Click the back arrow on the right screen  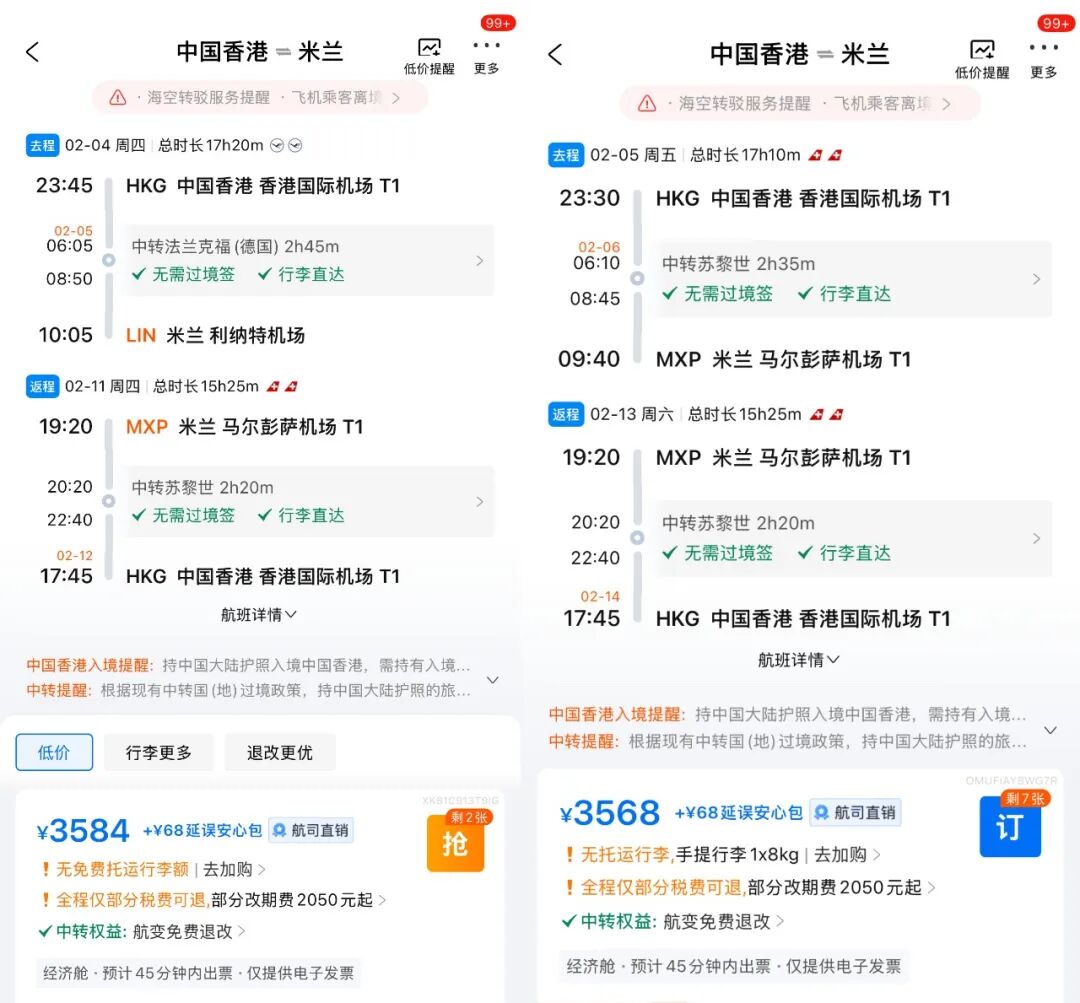(x=555, y=55)
